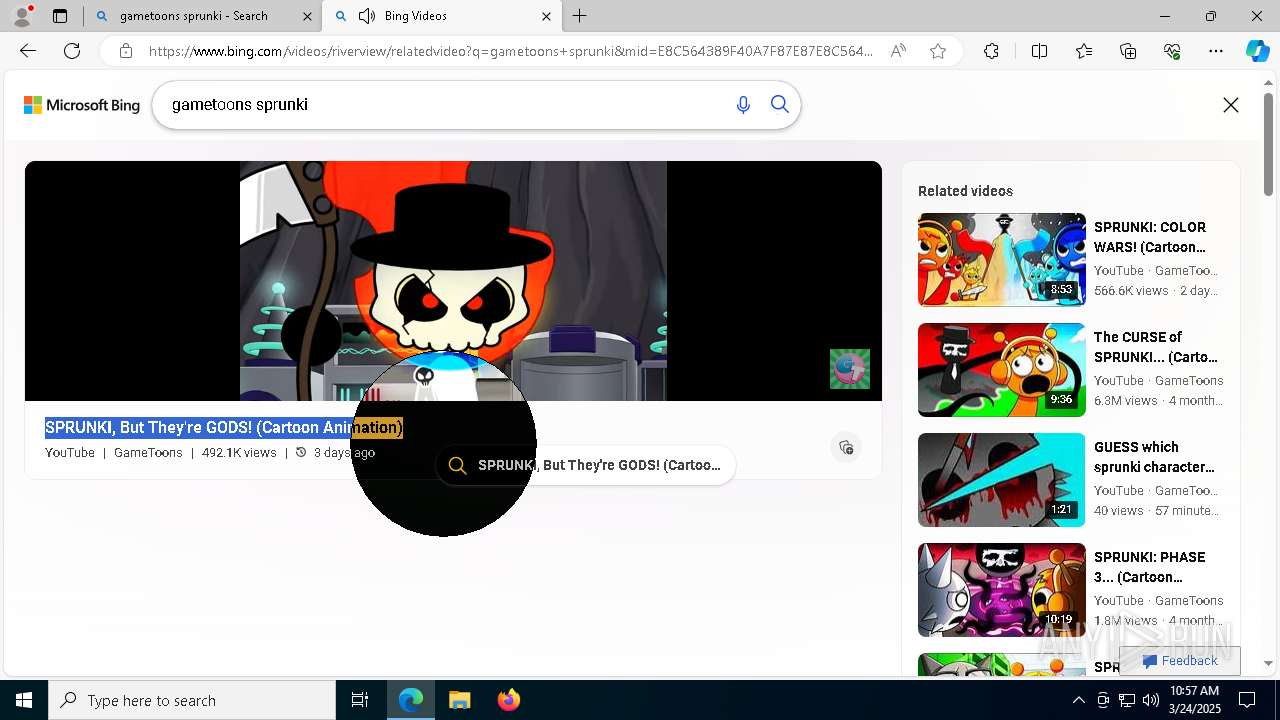Image resolution: width=1280 pixels, height=720 pixels.
Task: Click the selected video title text
Action: coord(224,428)
